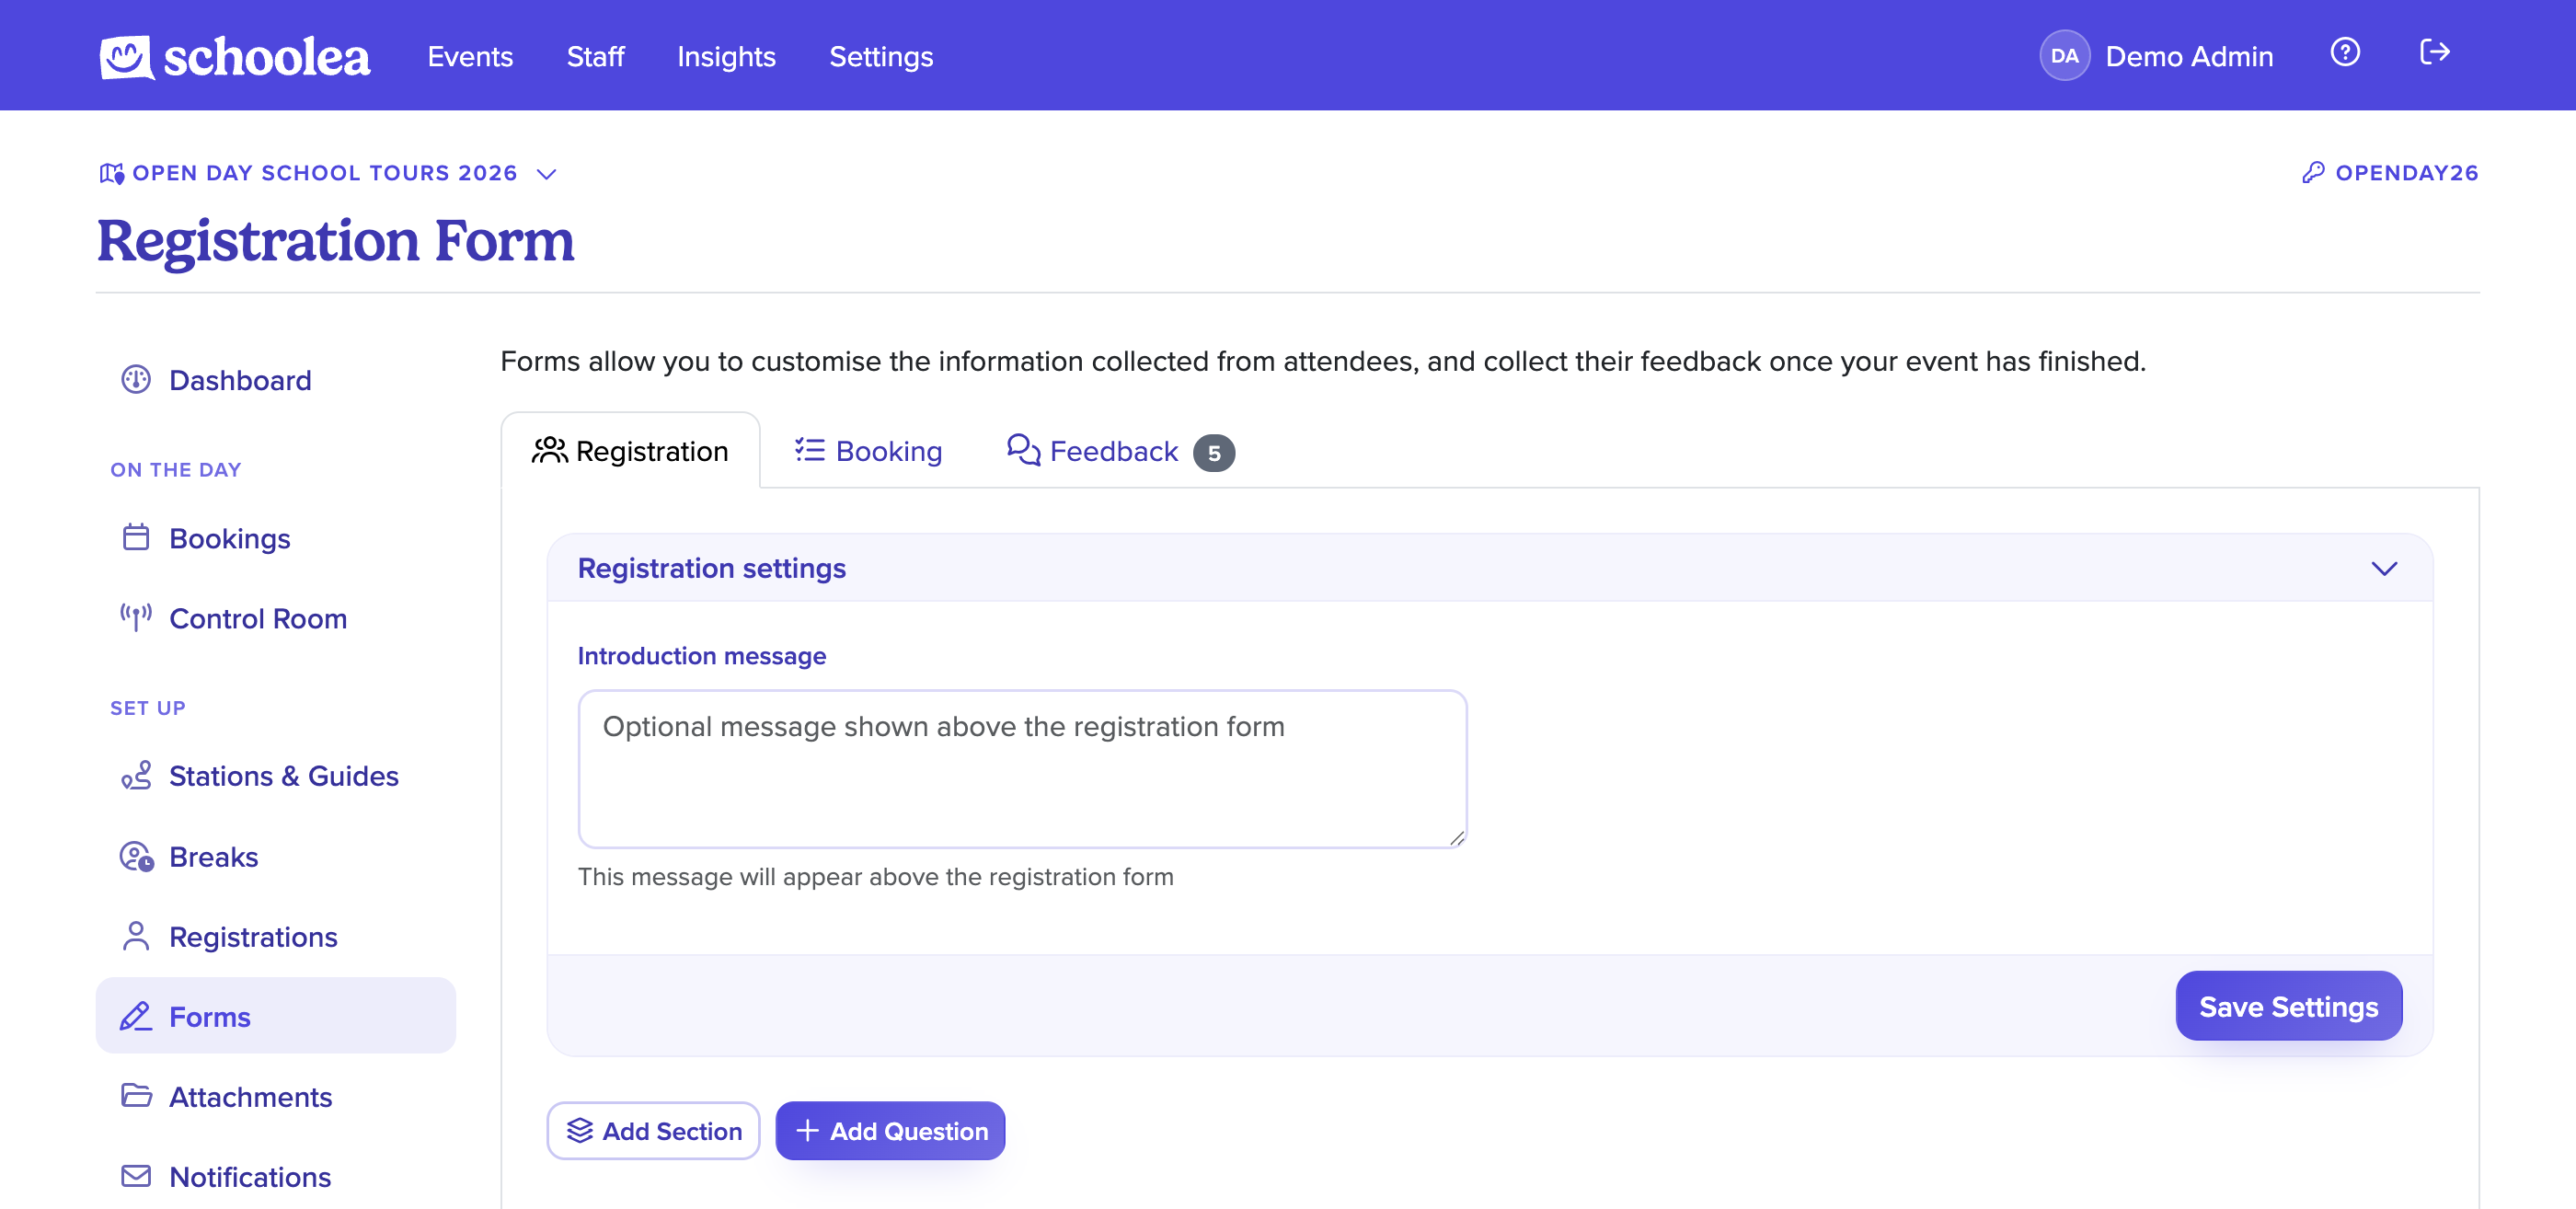This screenshot has height=1209, width=2576.
Task: Open the help question mark icon
Action: [2345, 52]
